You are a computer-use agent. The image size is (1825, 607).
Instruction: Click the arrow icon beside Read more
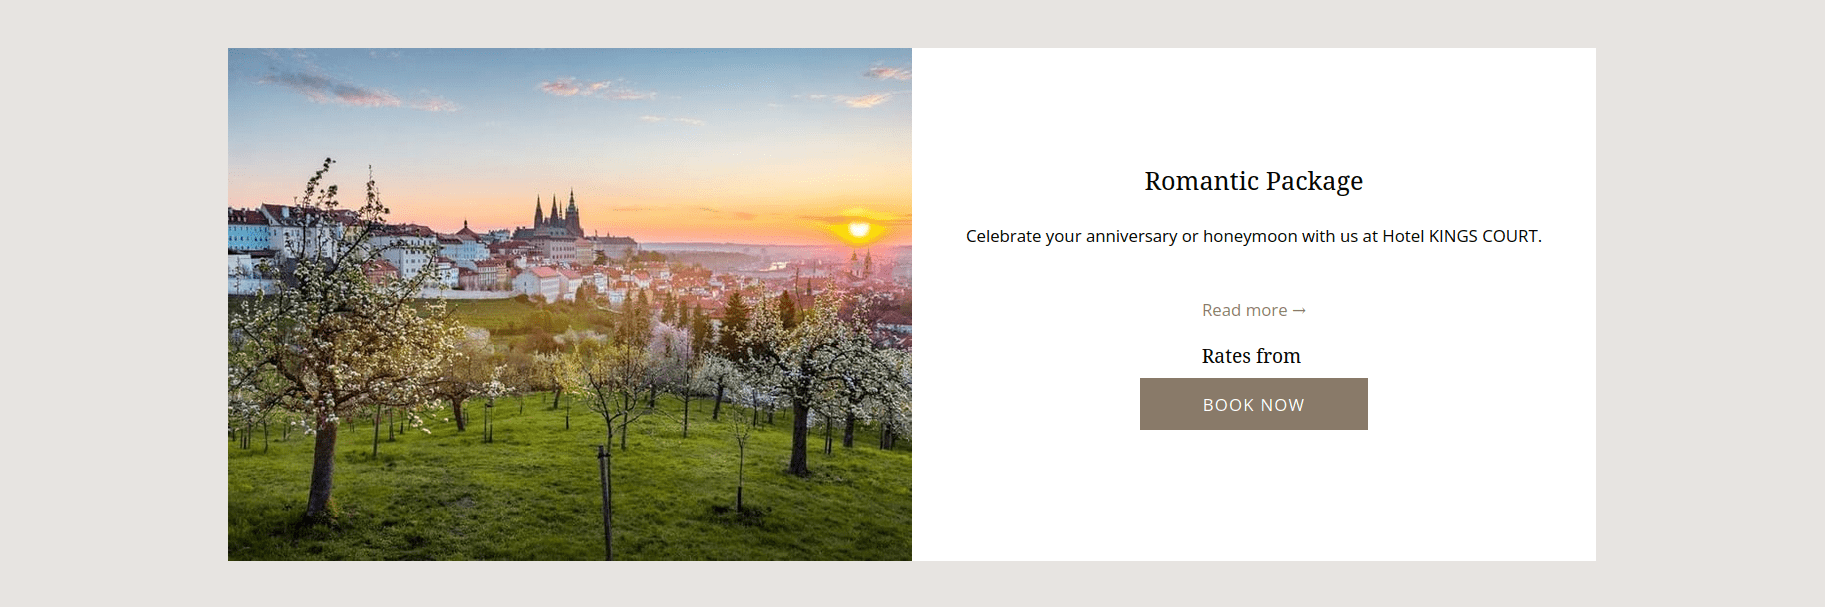click(x=1299, y=311)
